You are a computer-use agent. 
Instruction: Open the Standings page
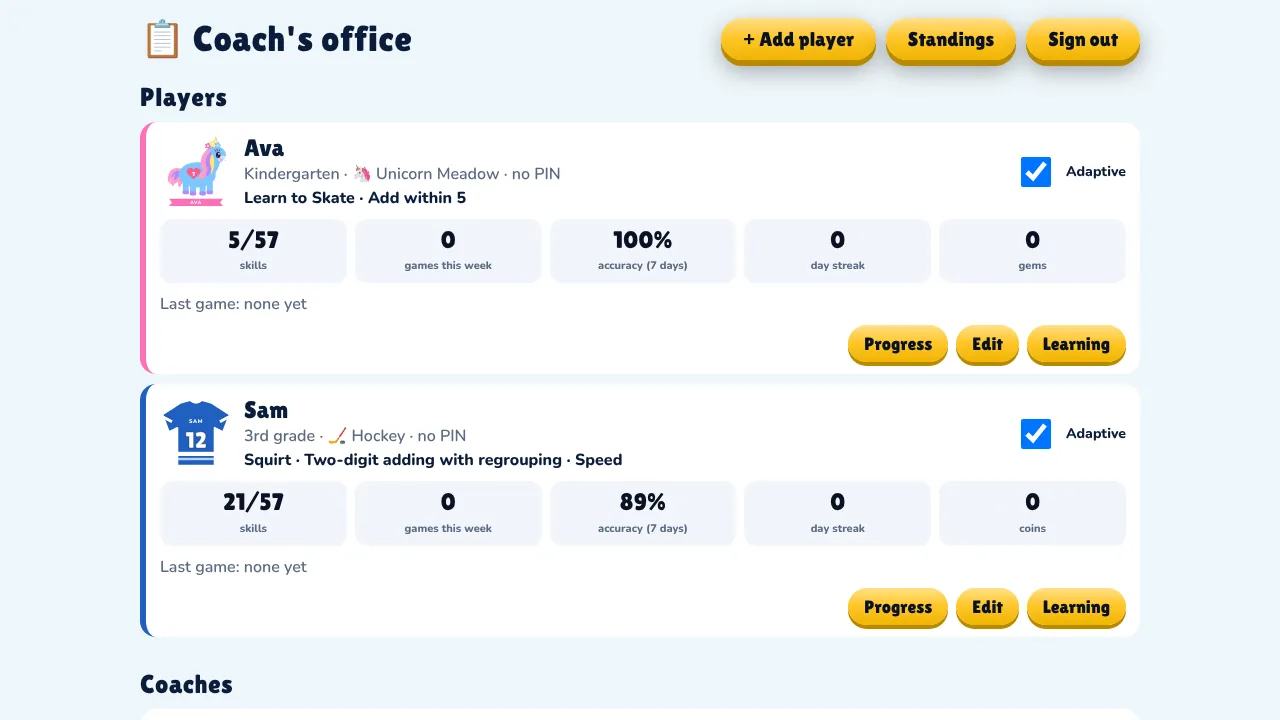[951, 40]
